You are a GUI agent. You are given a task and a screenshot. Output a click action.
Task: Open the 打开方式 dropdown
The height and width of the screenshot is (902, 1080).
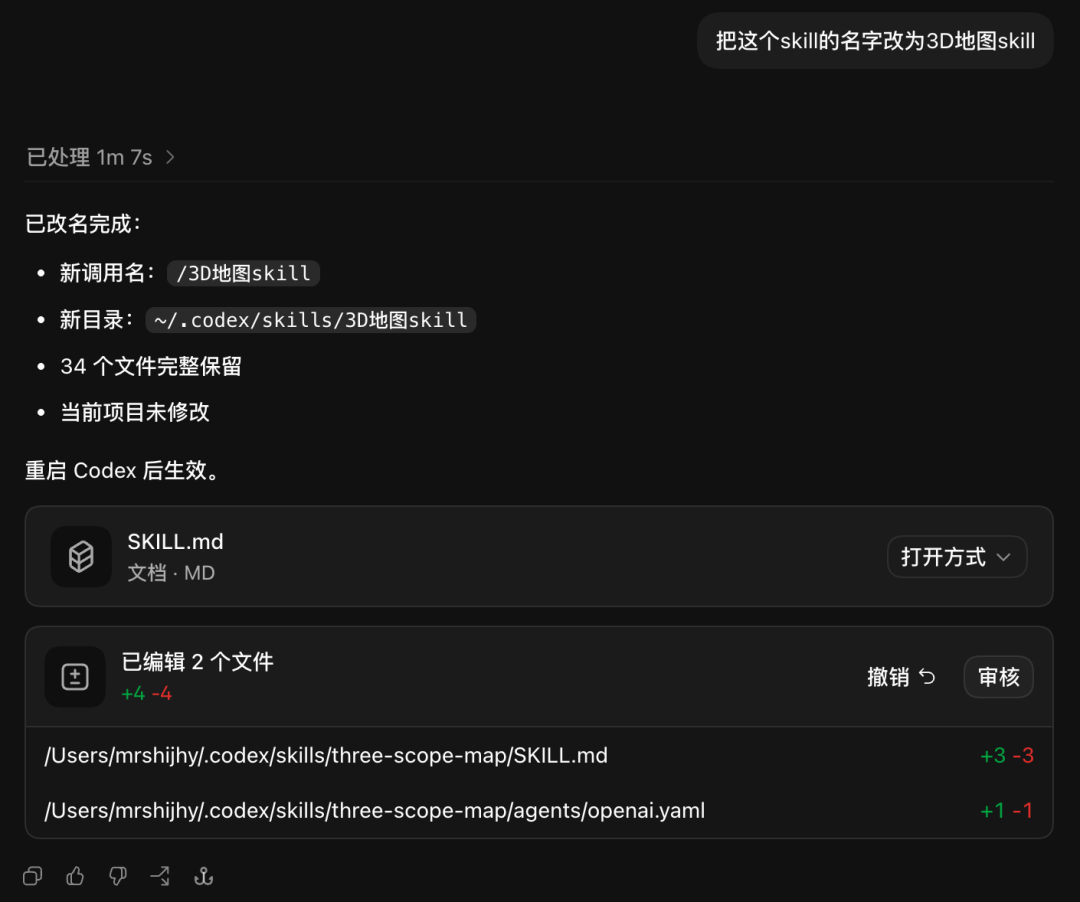point(957,556)
